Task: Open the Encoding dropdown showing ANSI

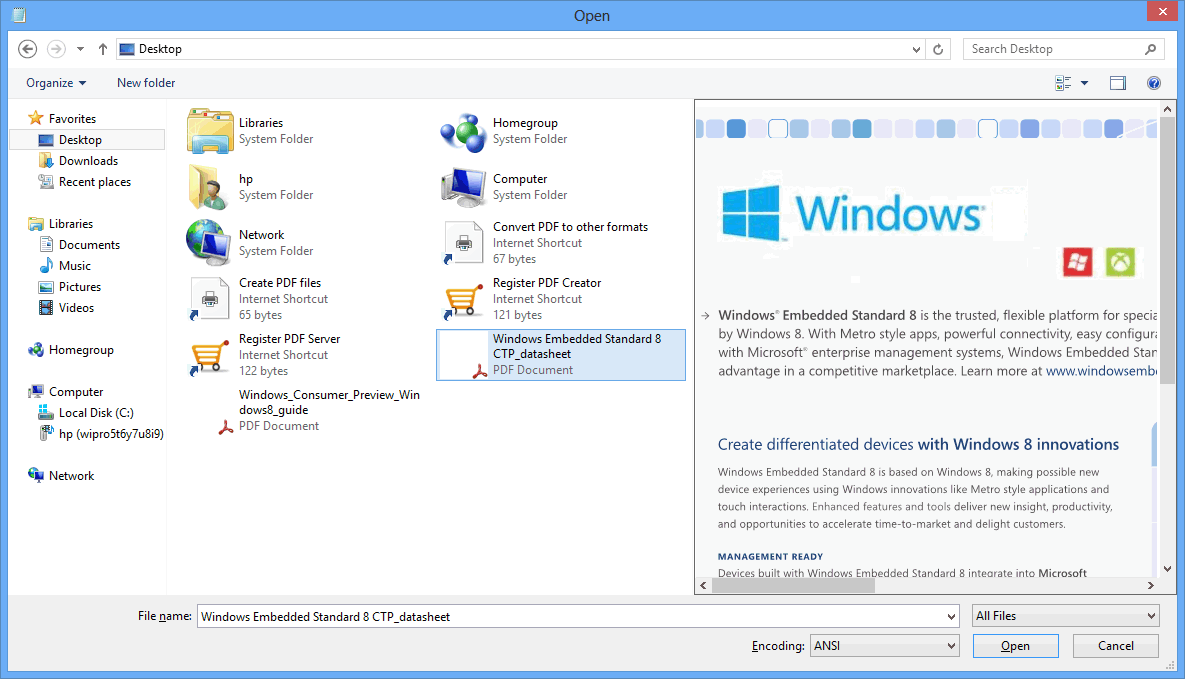Action: (884, 645)
